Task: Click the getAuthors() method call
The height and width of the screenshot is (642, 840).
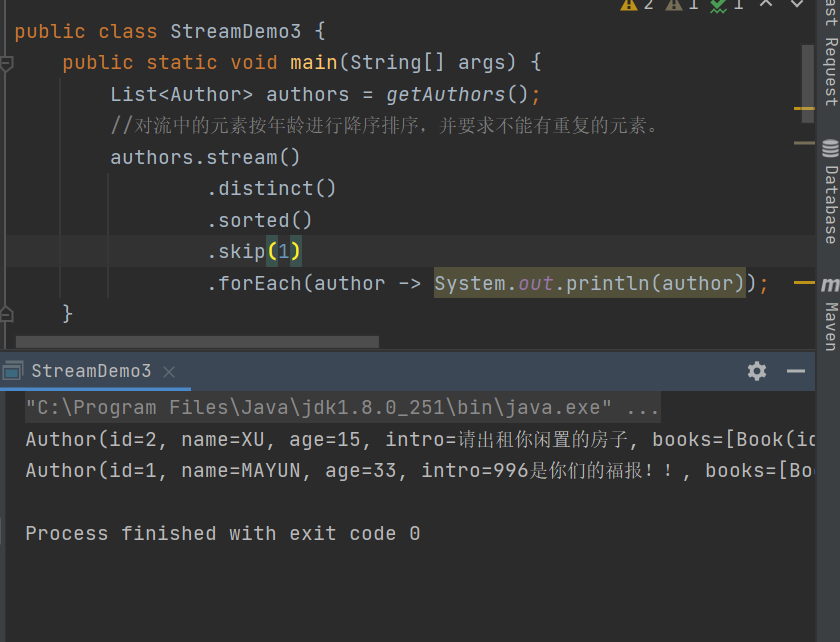Action: tap(457, 95)
